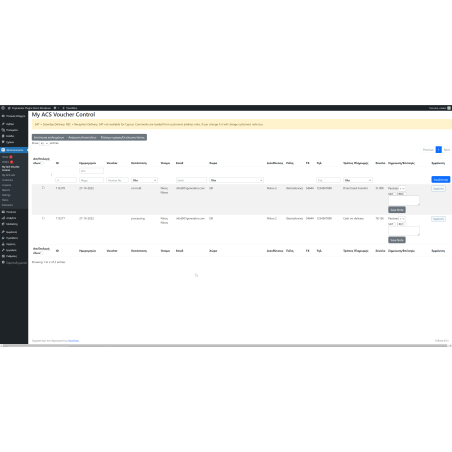Focus the Email filter input field
The image size is (452, 452).
(x=191, y=180)
